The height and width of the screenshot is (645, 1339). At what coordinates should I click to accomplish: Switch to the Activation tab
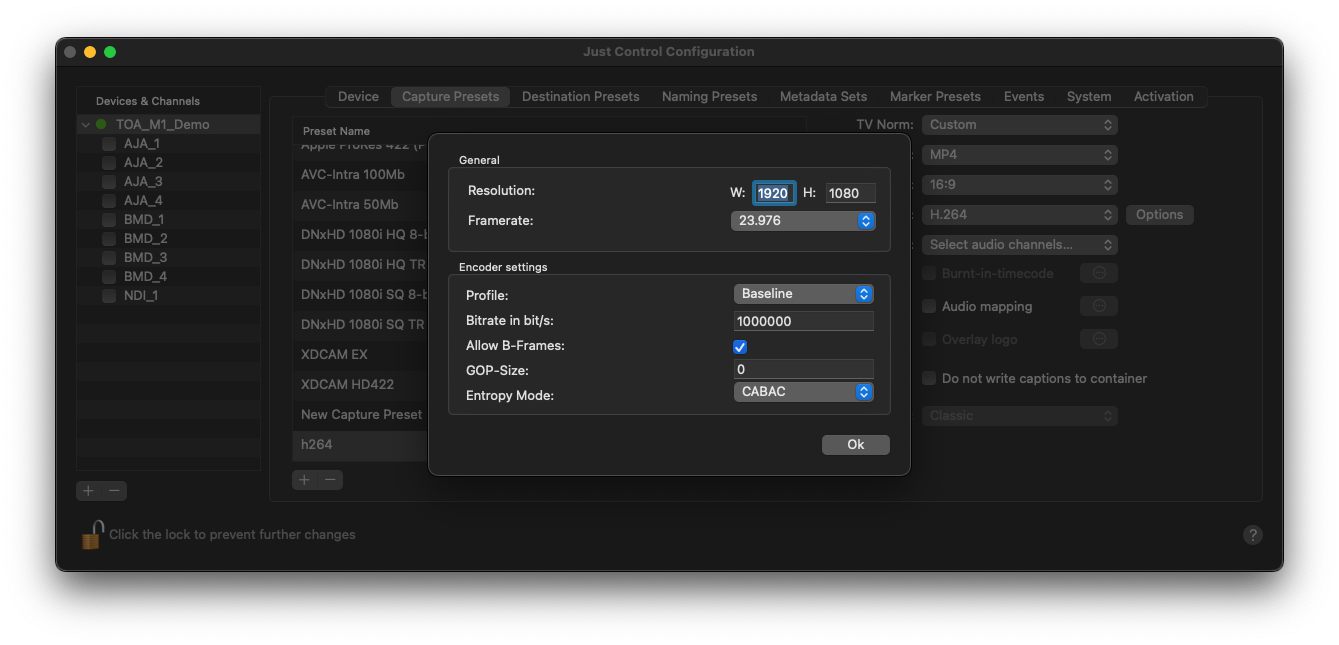[x=1163, y=97]
